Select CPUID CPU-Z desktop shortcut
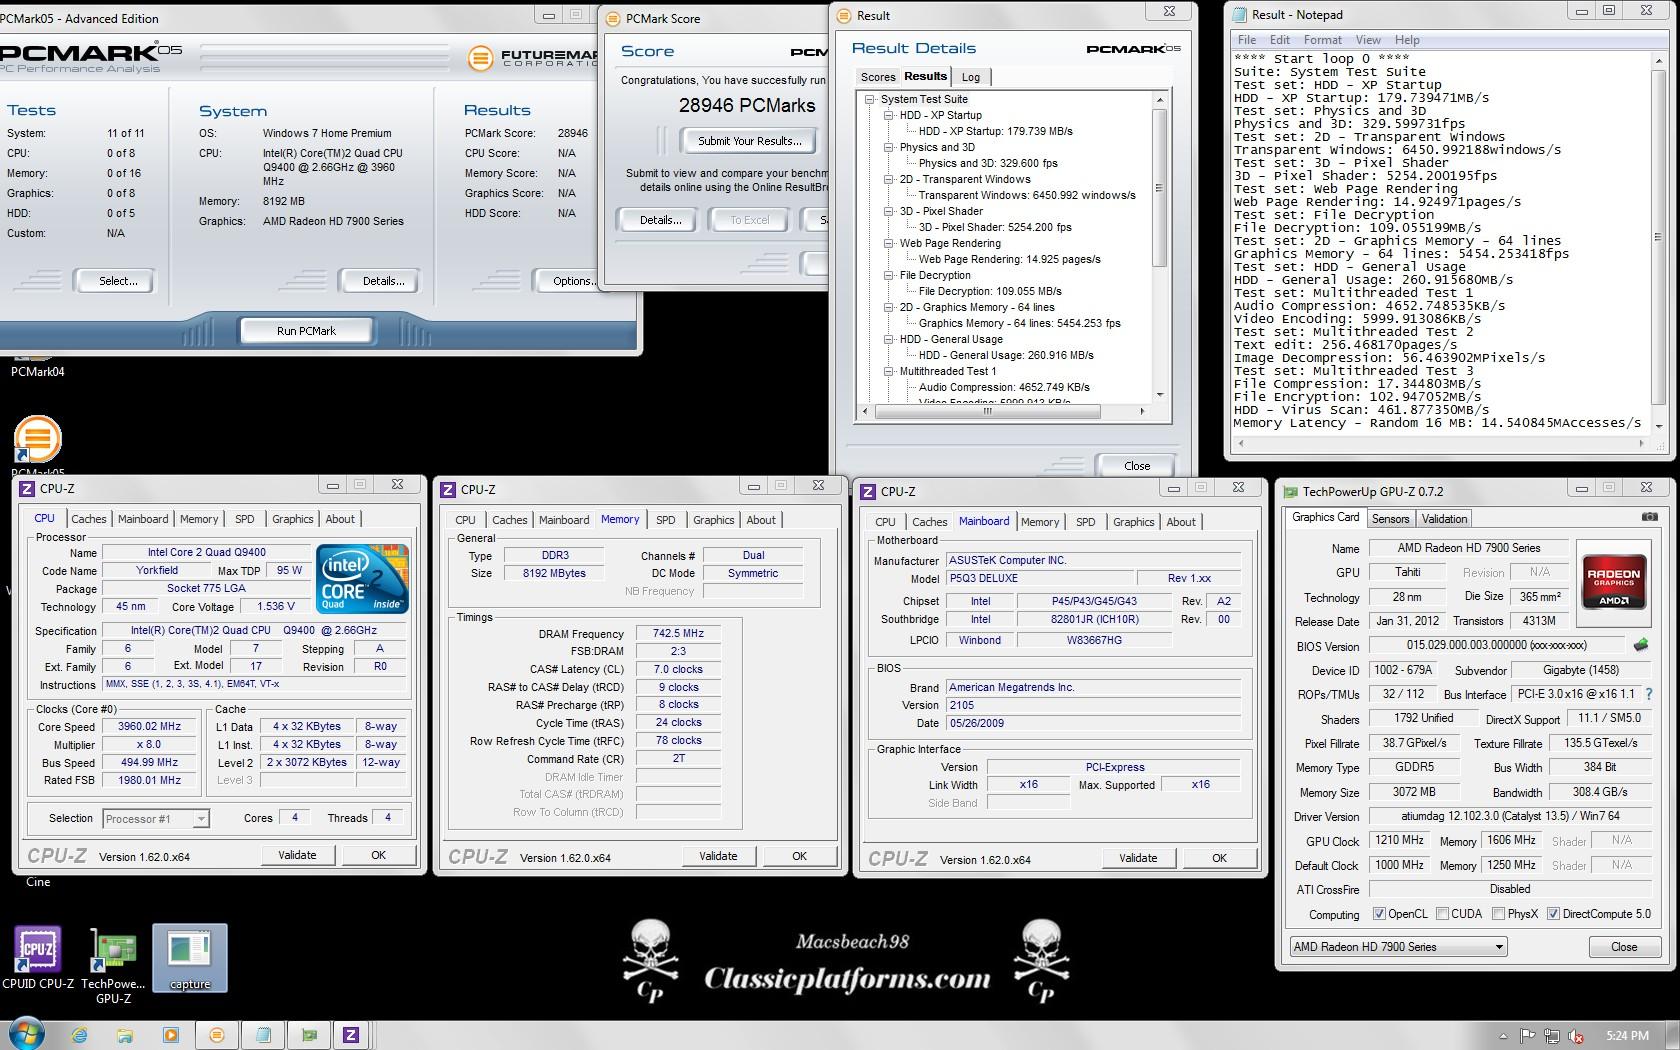The width and height of the screenshot is (1680, 1050). (38, 958)
